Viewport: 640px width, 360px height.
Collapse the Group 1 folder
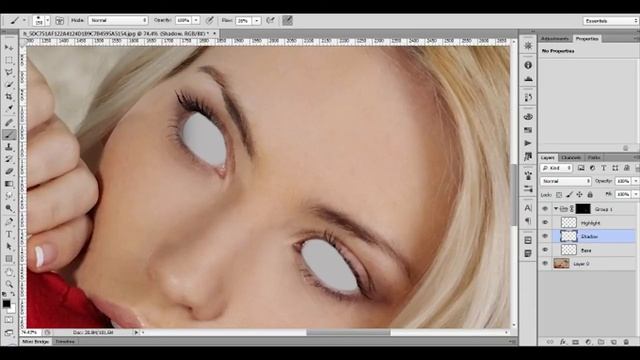tap(556, 209)
